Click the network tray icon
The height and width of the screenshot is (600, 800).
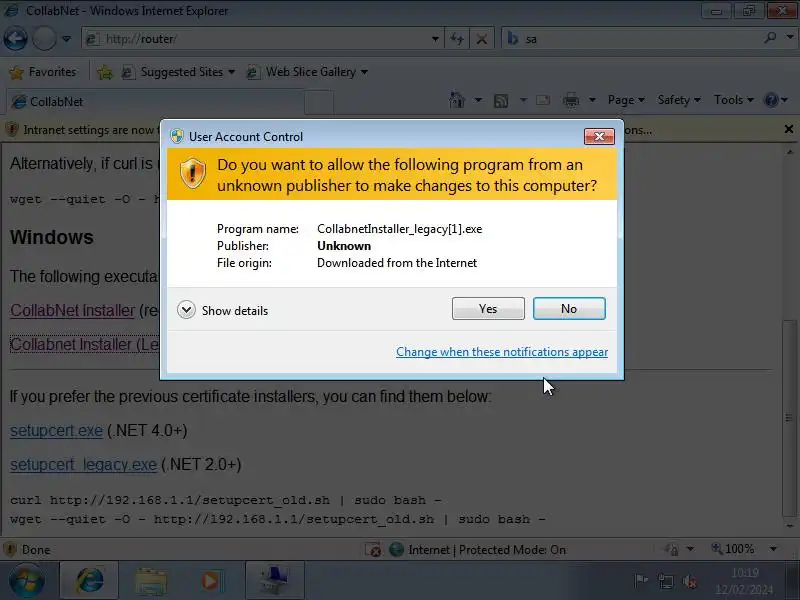click(x=665, y=581)
